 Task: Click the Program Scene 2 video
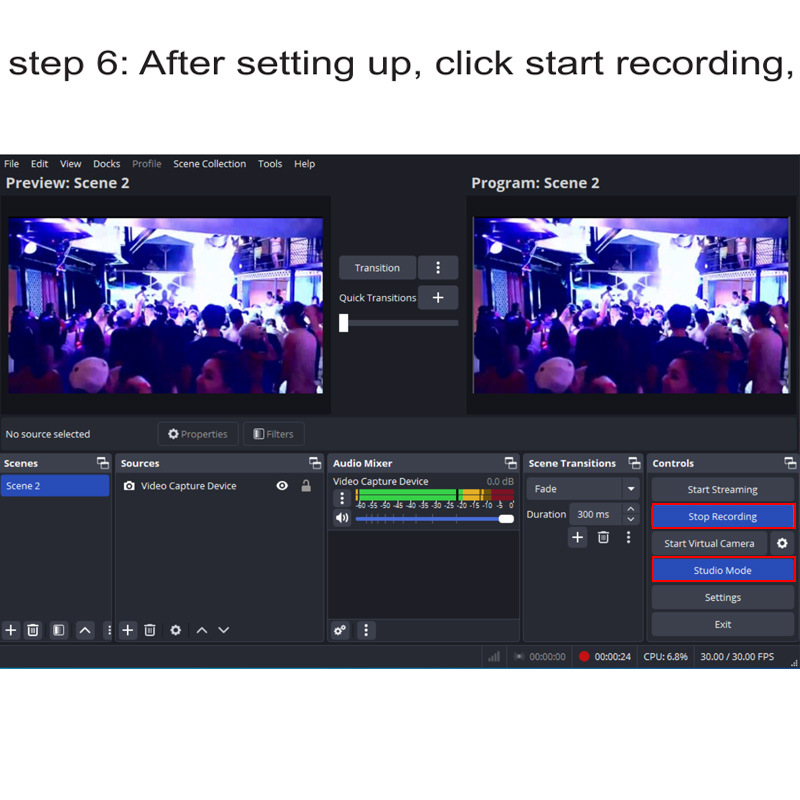631,306
